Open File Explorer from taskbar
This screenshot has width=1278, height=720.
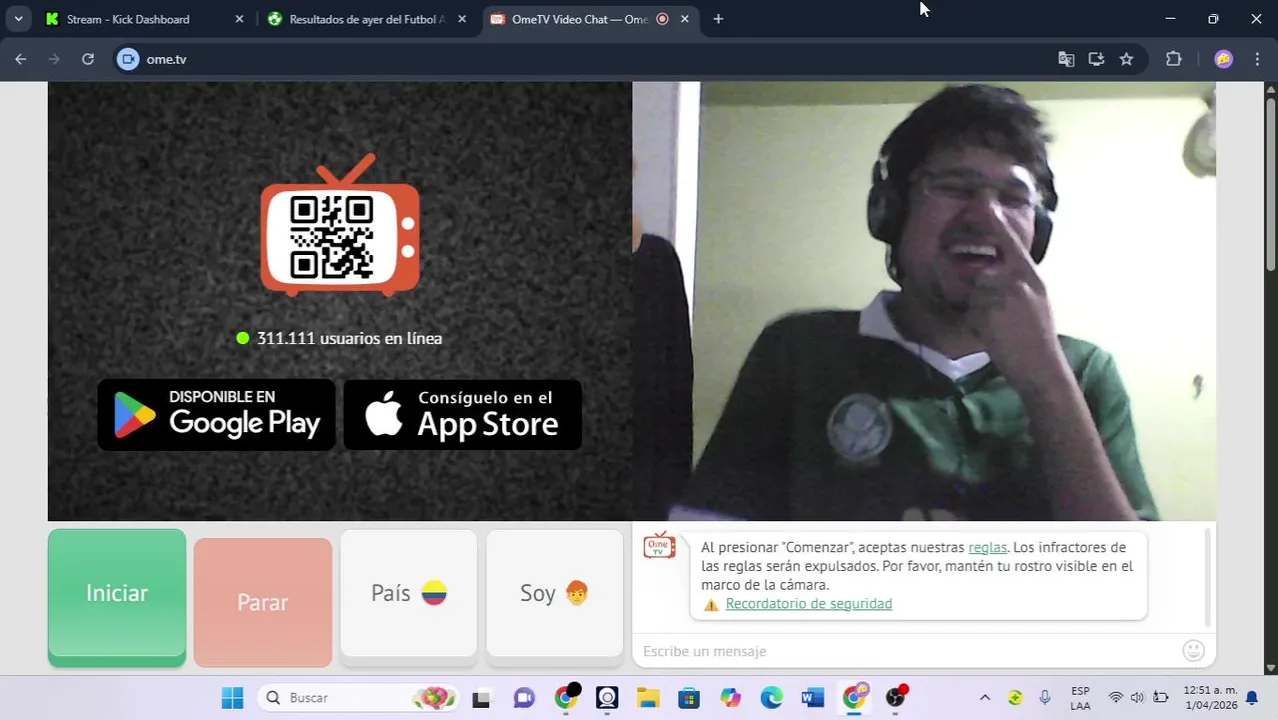(648, 698)
